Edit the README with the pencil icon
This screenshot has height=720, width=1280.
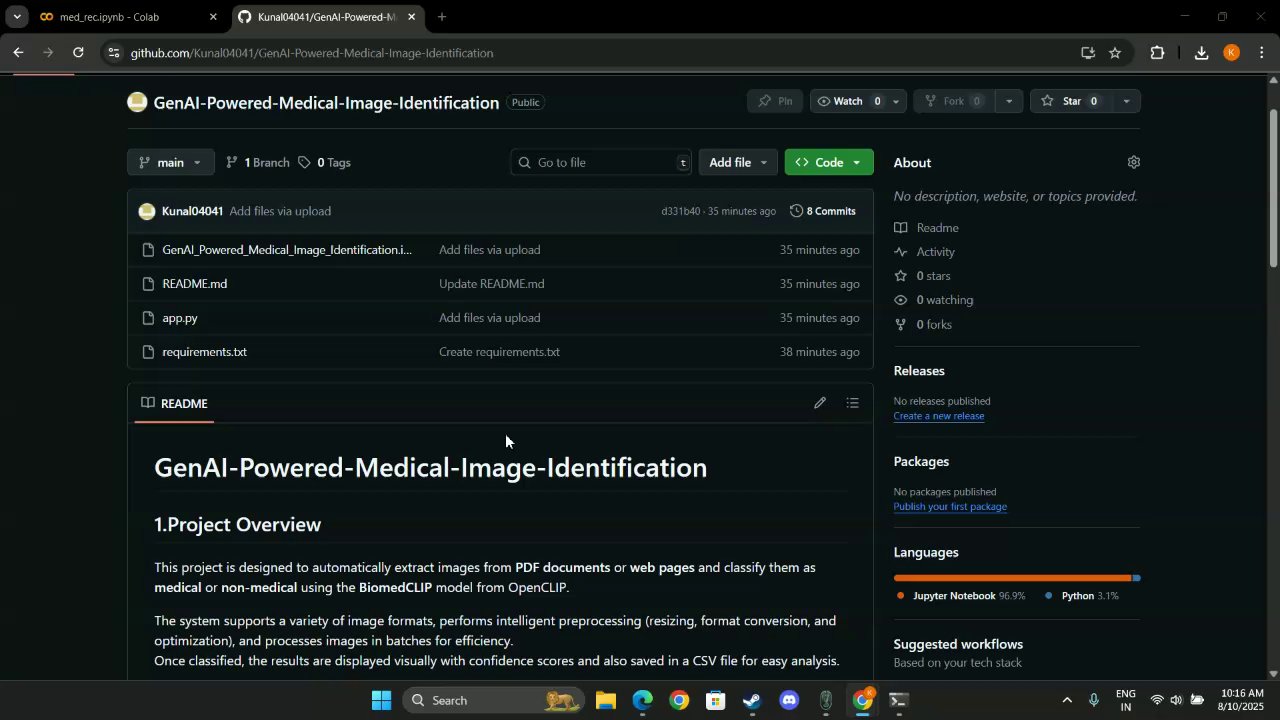pos(820,403)
